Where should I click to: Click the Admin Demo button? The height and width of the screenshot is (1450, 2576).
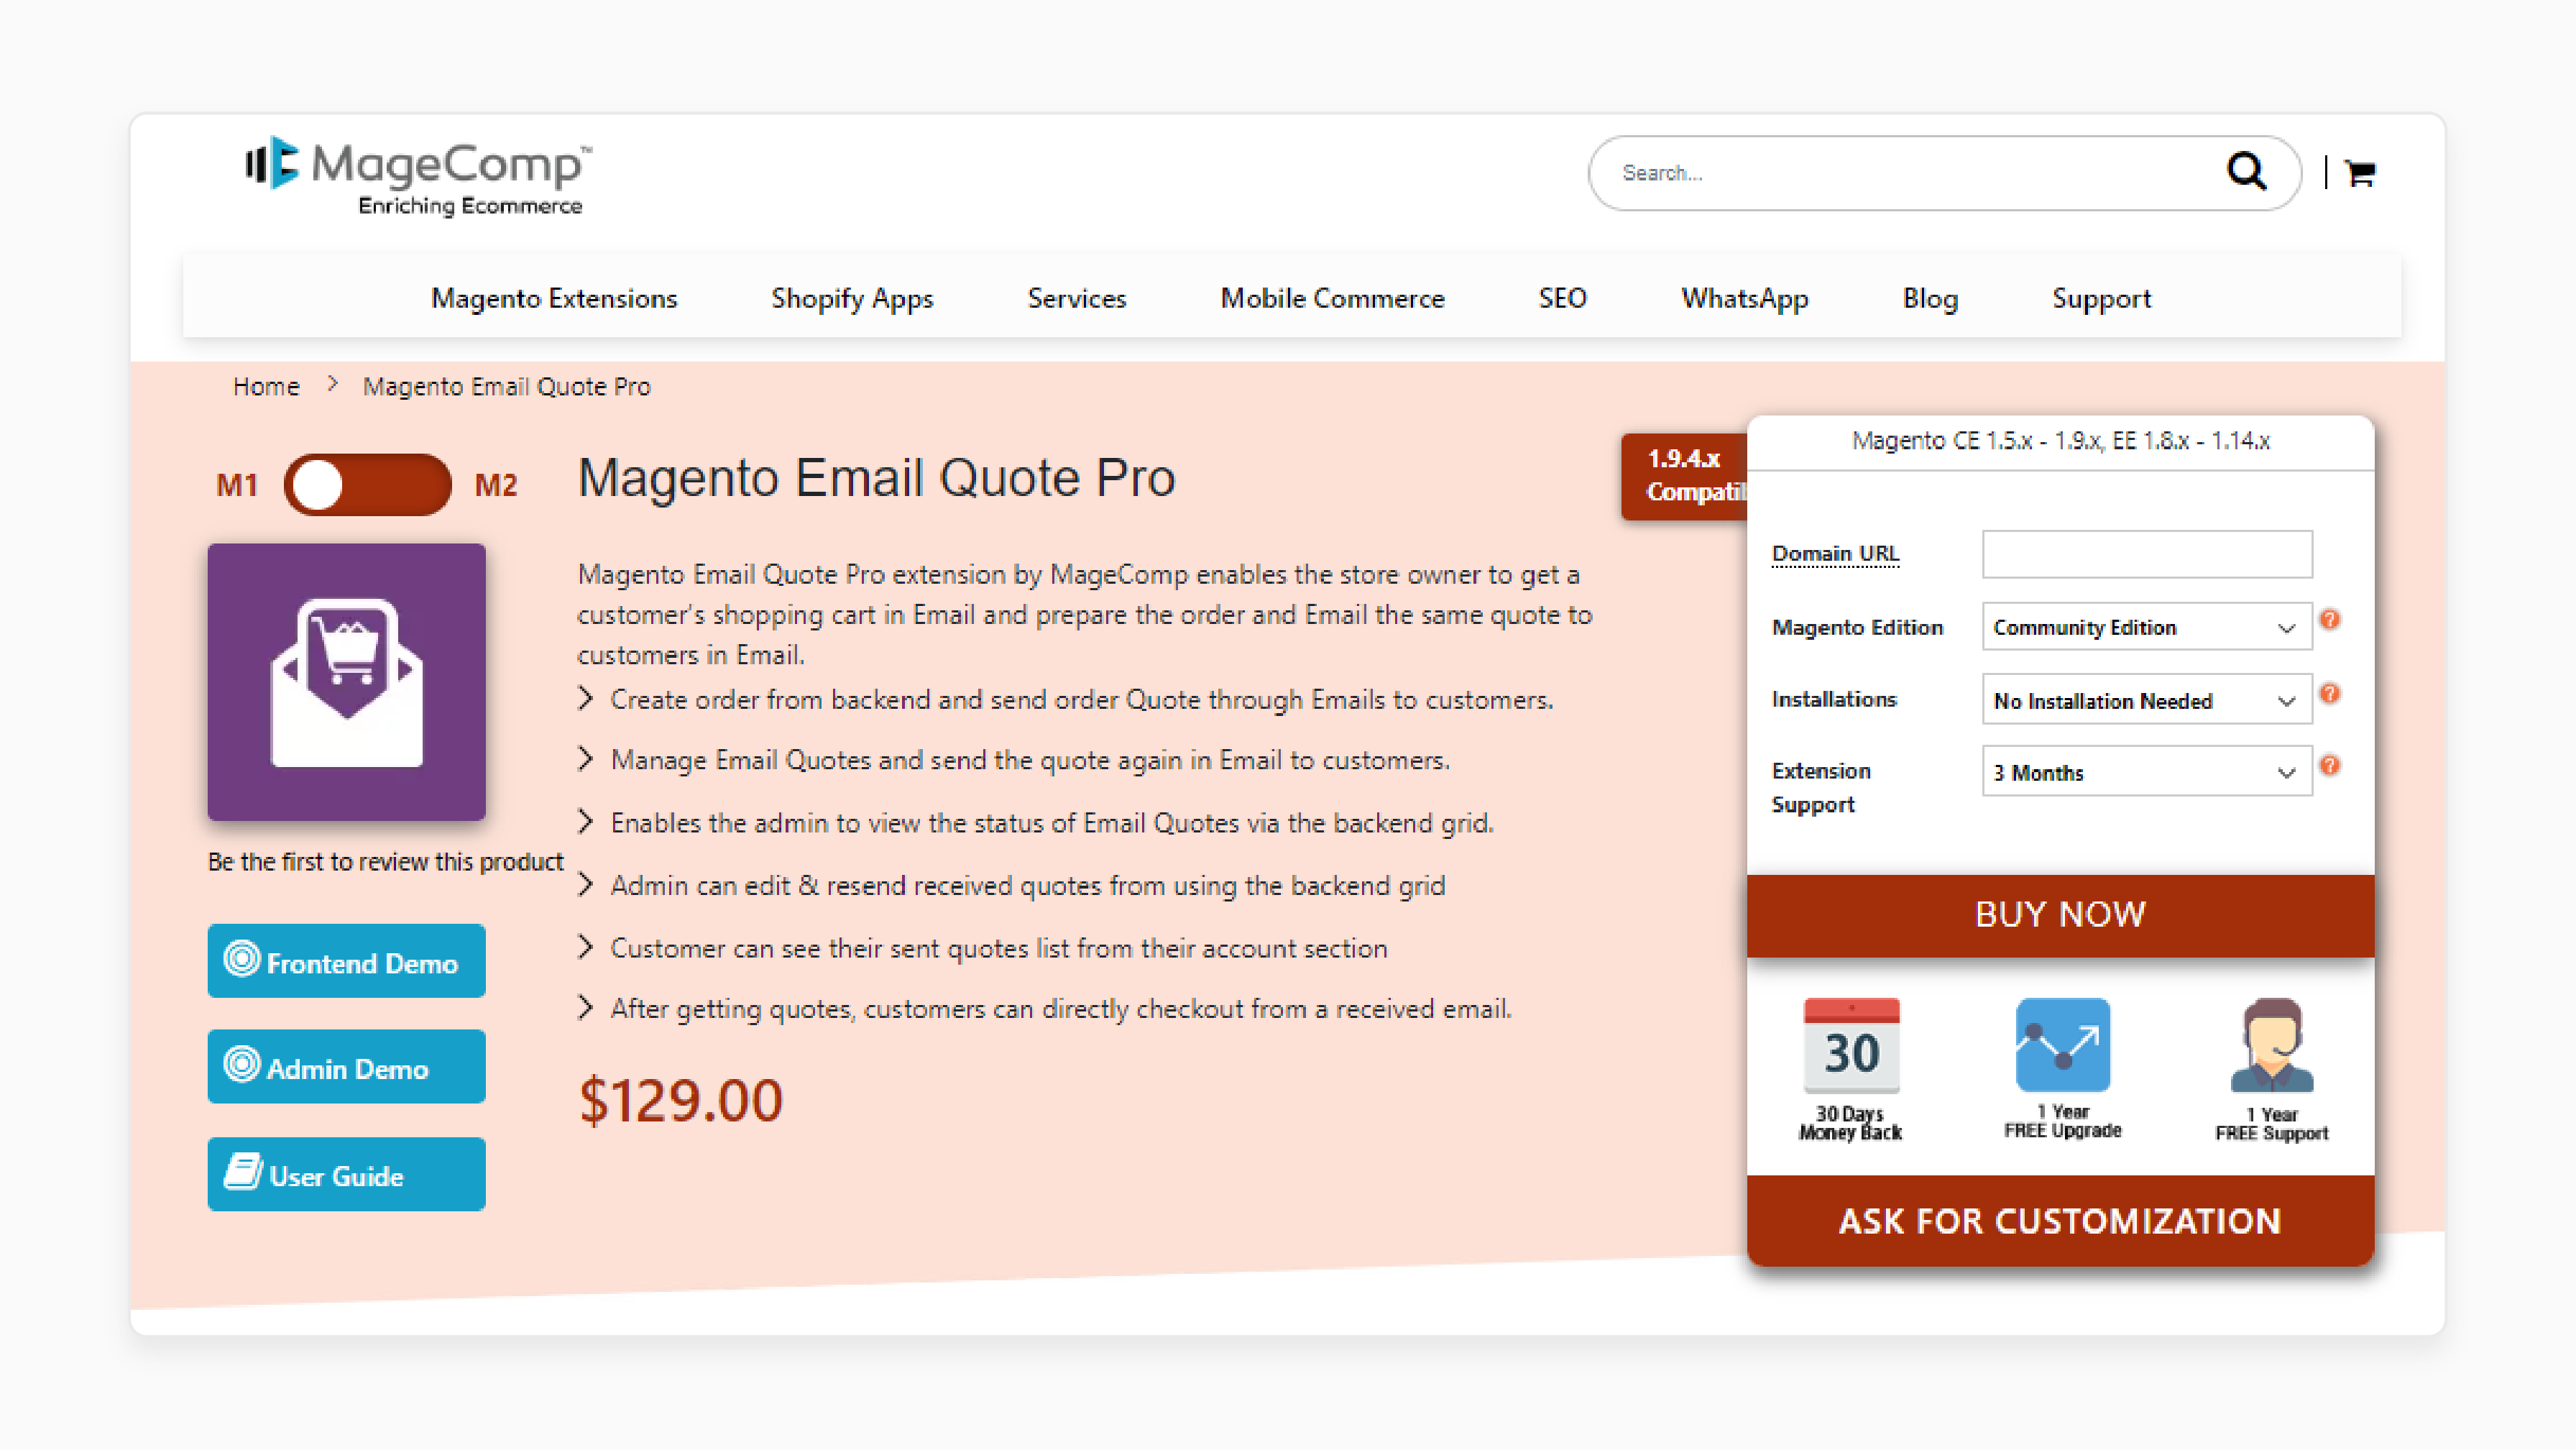point(346,1067)
